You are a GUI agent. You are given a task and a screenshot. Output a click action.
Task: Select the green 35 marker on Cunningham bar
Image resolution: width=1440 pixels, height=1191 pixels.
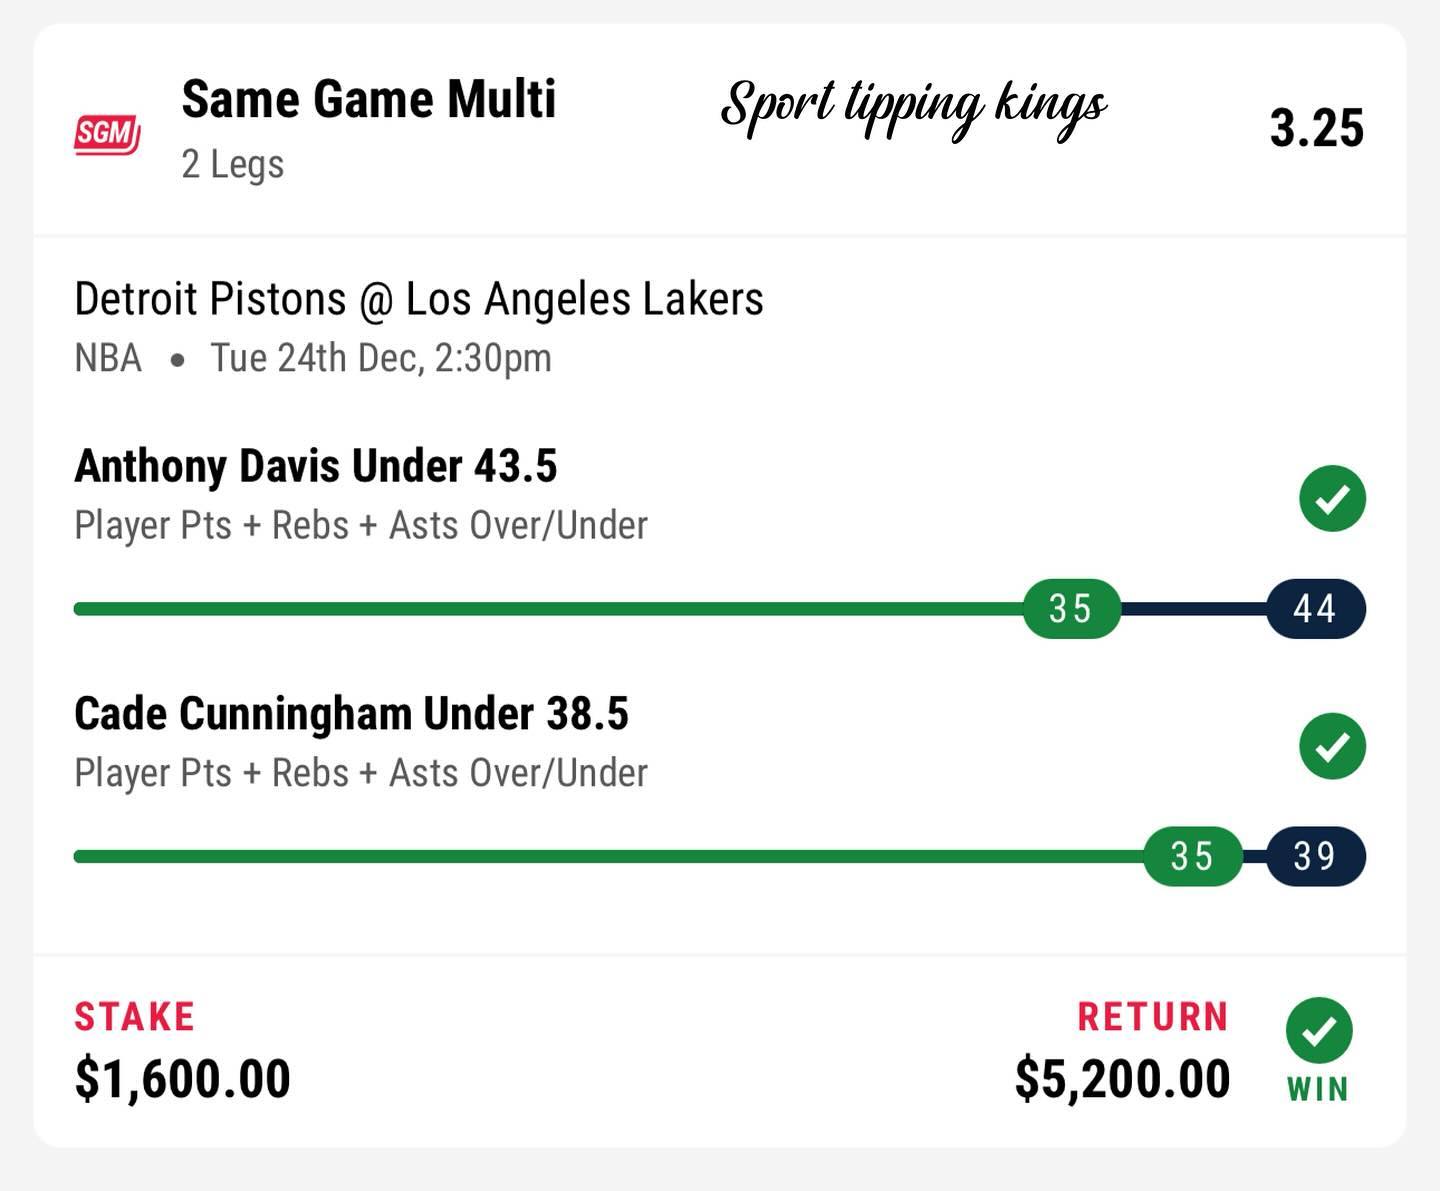1192,856
